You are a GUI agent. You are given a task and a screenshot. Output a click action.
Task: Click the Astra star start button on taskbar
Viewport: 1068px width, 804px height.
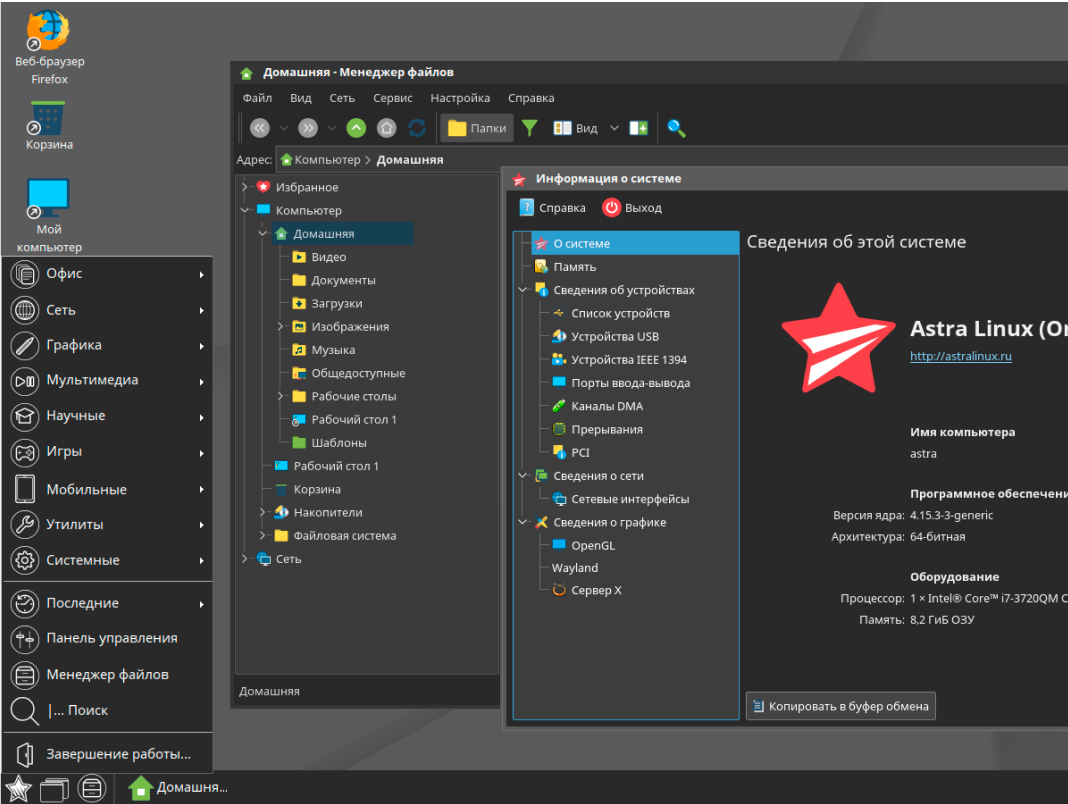coord(18,788)
